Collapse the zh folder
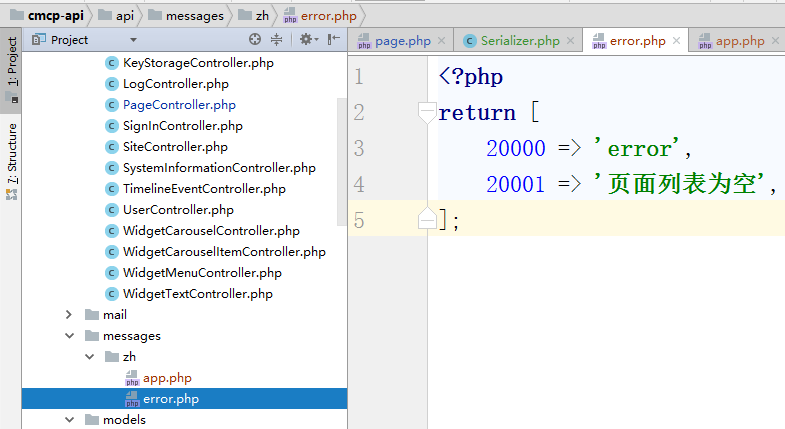This screenshot has height=429, width=785. [x=90, y=357]
